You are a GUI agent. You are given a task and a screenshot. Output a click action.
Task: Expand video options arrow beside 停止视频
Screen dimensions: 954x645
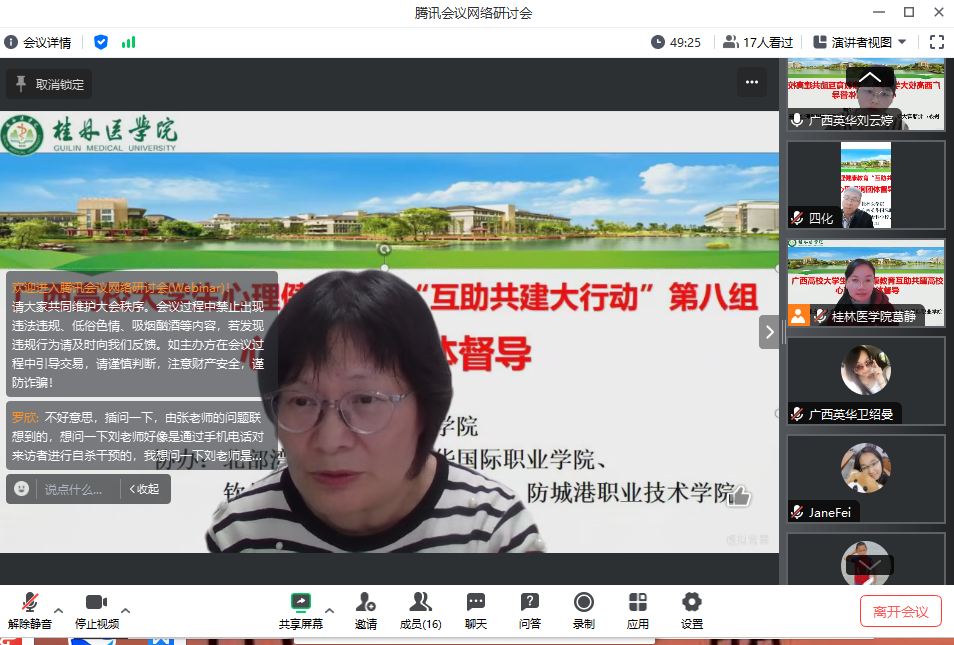(x=125, y=610)
